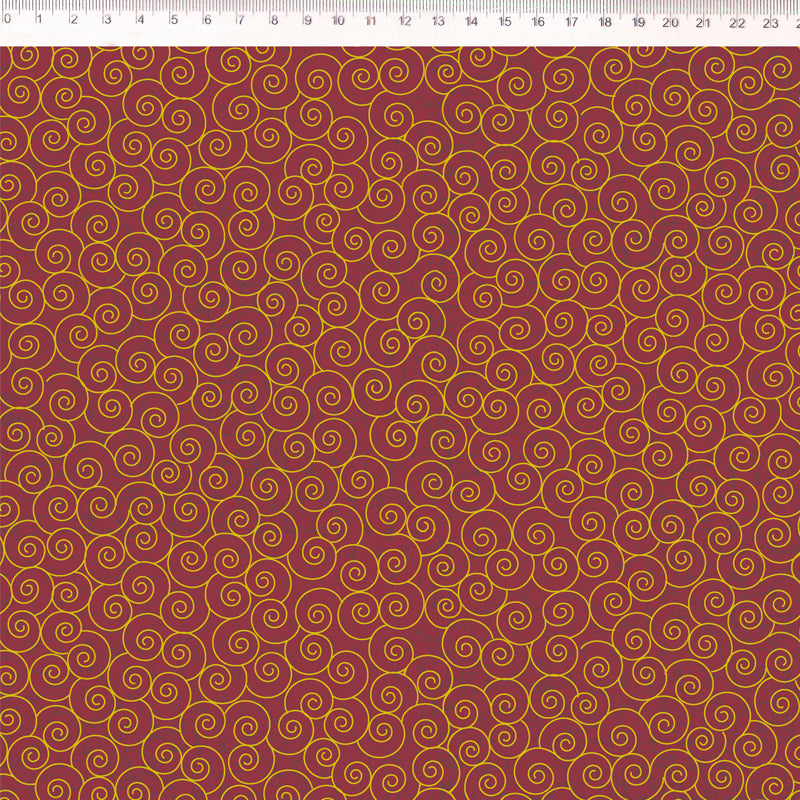Click the ruler number 18
The height and width of the screenshot is (800, 800).
pos(605,22)
